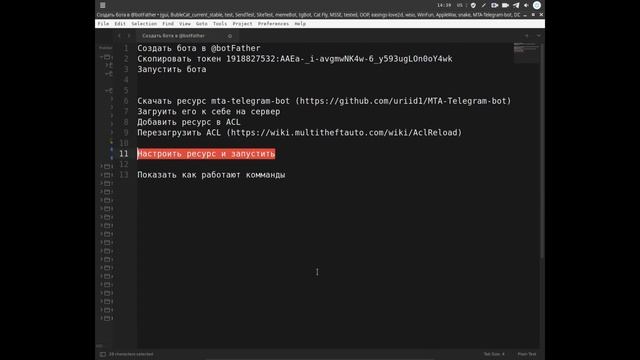
Task: Click line 'Добавить ресурс в ACL'
Action: pyautogui.click(x=189, y=122)
